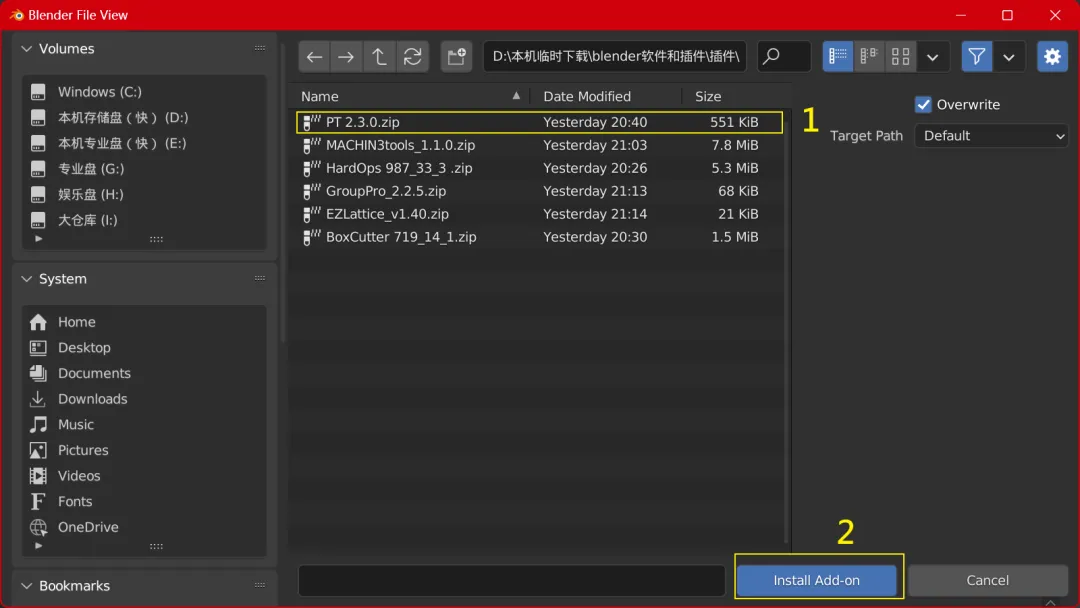Collapse the Bookmarks panel
1080x608 pixels.
(x=26, y=586)
